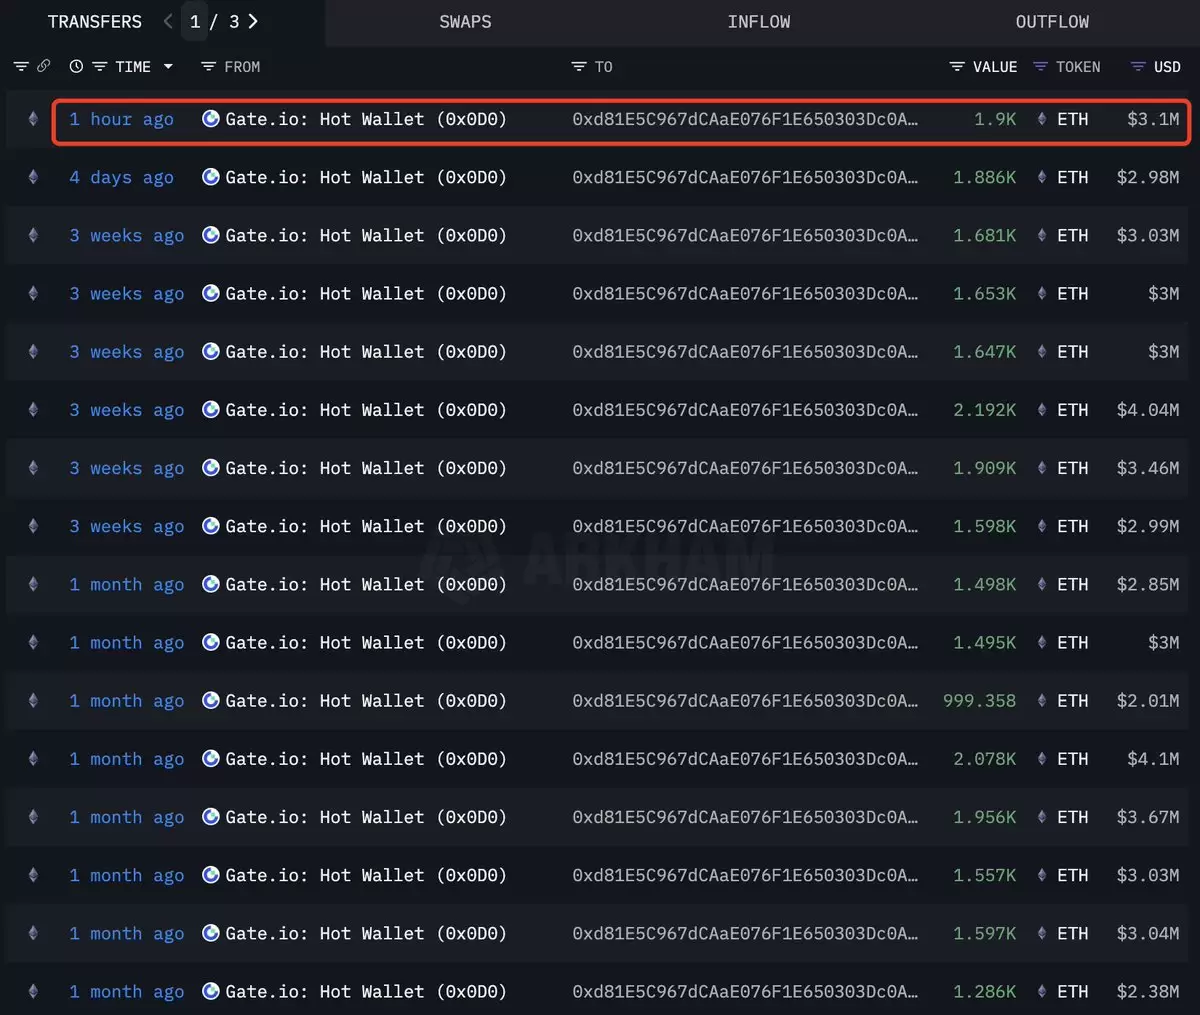1200x1015 pixels.
Task: Click Ethereum chain icon in the 2.192K row
Action: (x=33, y=410)
